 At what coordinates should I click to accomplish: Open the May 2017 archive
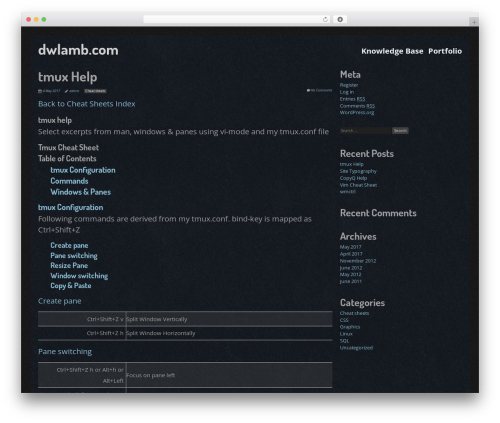click(350, 247)
